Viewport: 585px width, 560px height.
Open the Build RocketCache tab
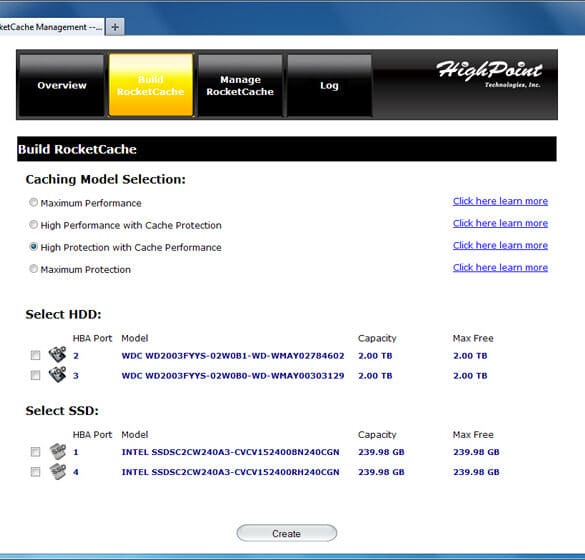(x=151, y=85)
